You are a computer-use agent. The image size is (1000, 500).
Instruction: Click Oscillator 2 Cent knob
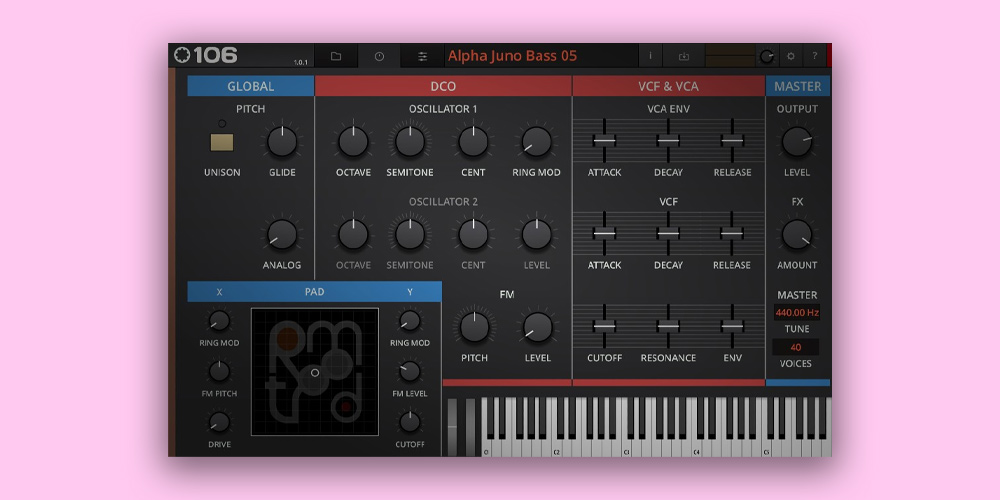pyautogui.click(x=473, y=235)
